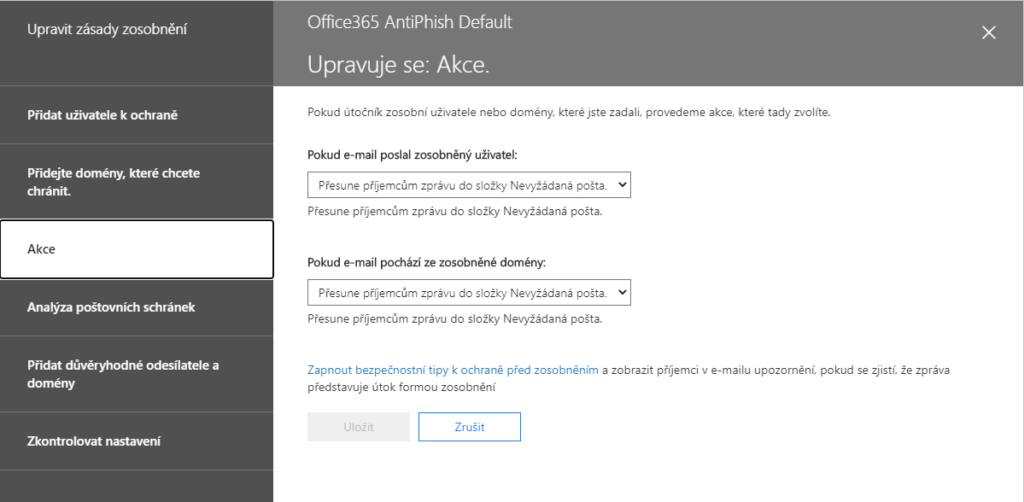Image resolution: width=1024 pixels, height=502 pixels.
Task: Expand dropdown for impersonated user action
Action: point(470,185)
